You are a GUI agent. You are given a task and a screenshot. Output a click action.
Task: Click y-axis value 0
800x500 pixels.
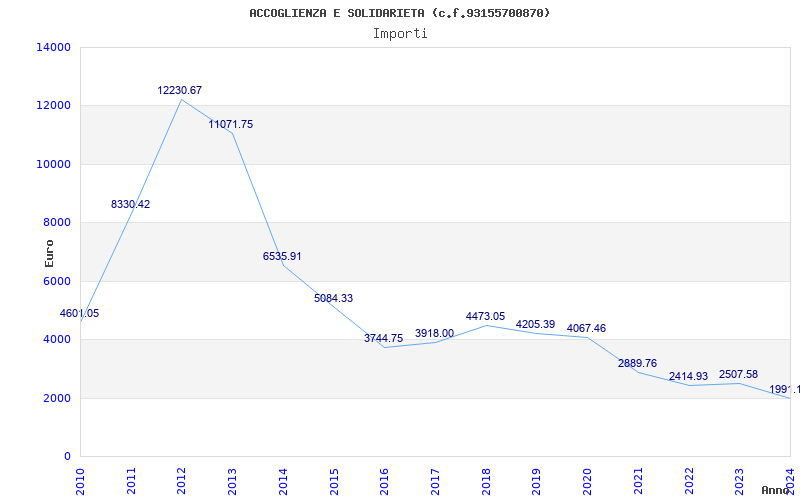67,457
